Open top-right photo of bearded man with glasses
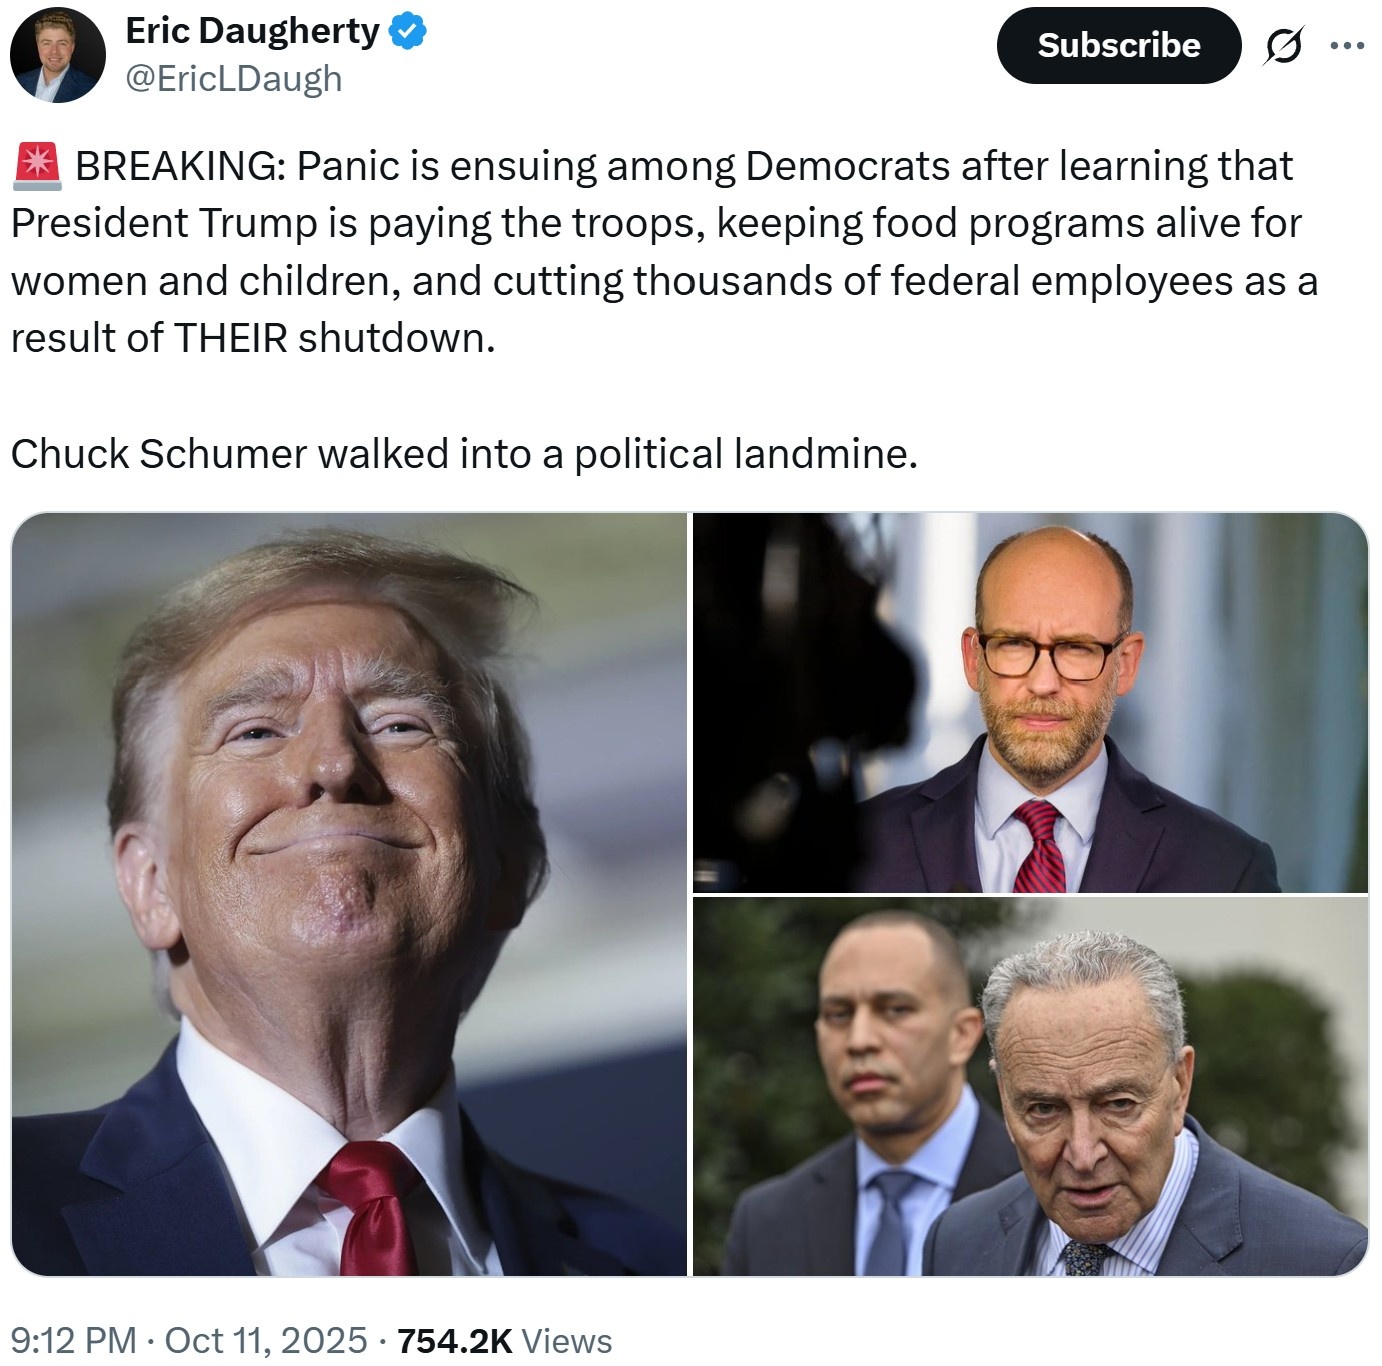 [1030, 702]
